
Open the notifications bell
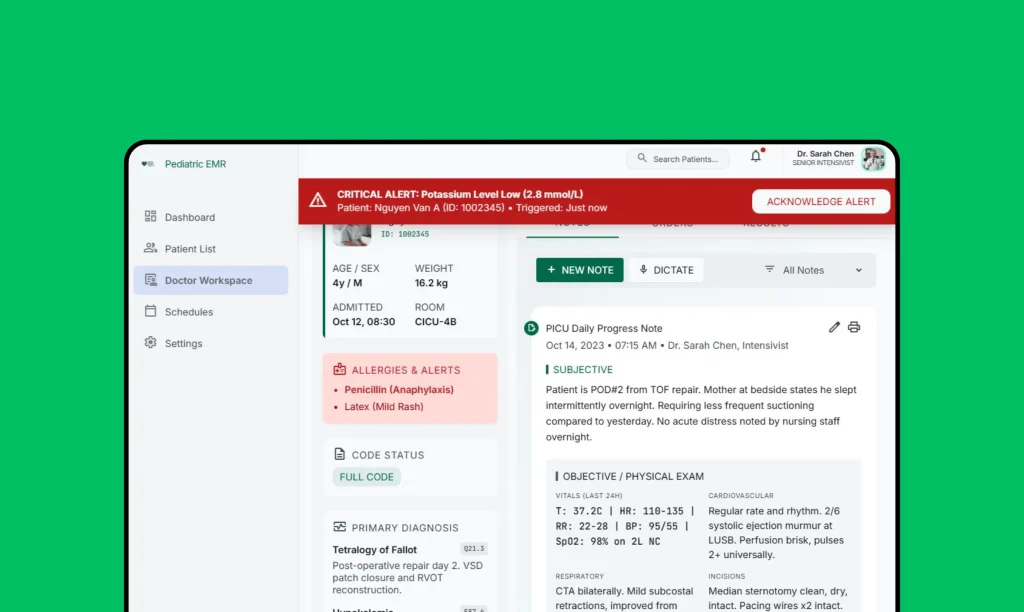[756, 156]
